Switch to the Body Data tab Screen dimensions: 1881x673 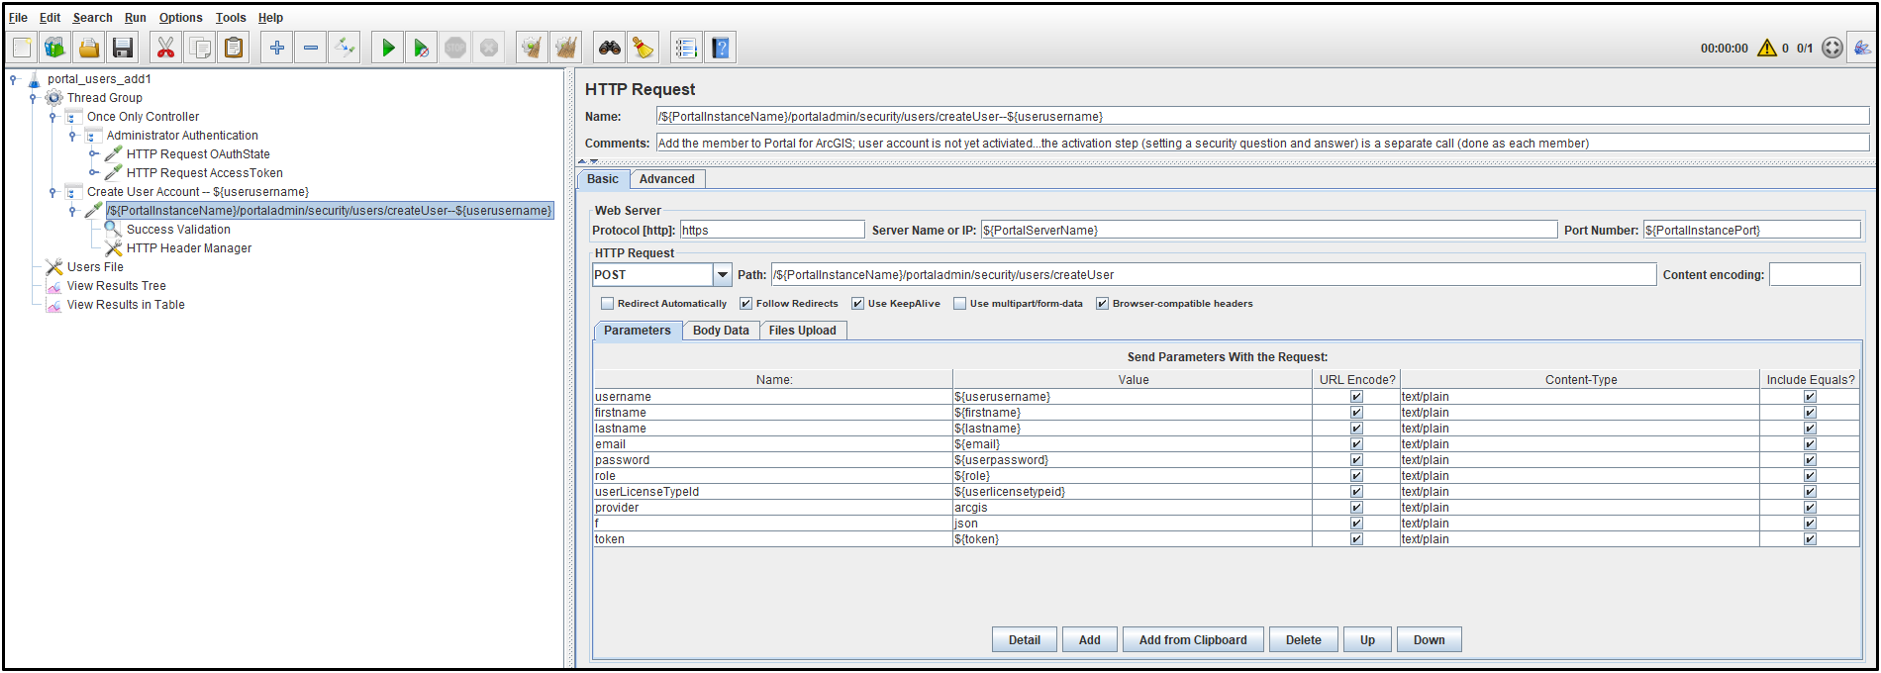click(x=721, y=330)
